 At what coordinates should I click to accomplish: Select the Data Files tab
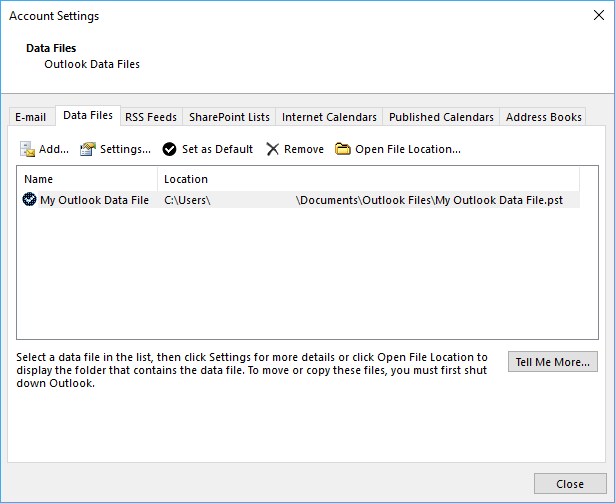click(88, 115)
